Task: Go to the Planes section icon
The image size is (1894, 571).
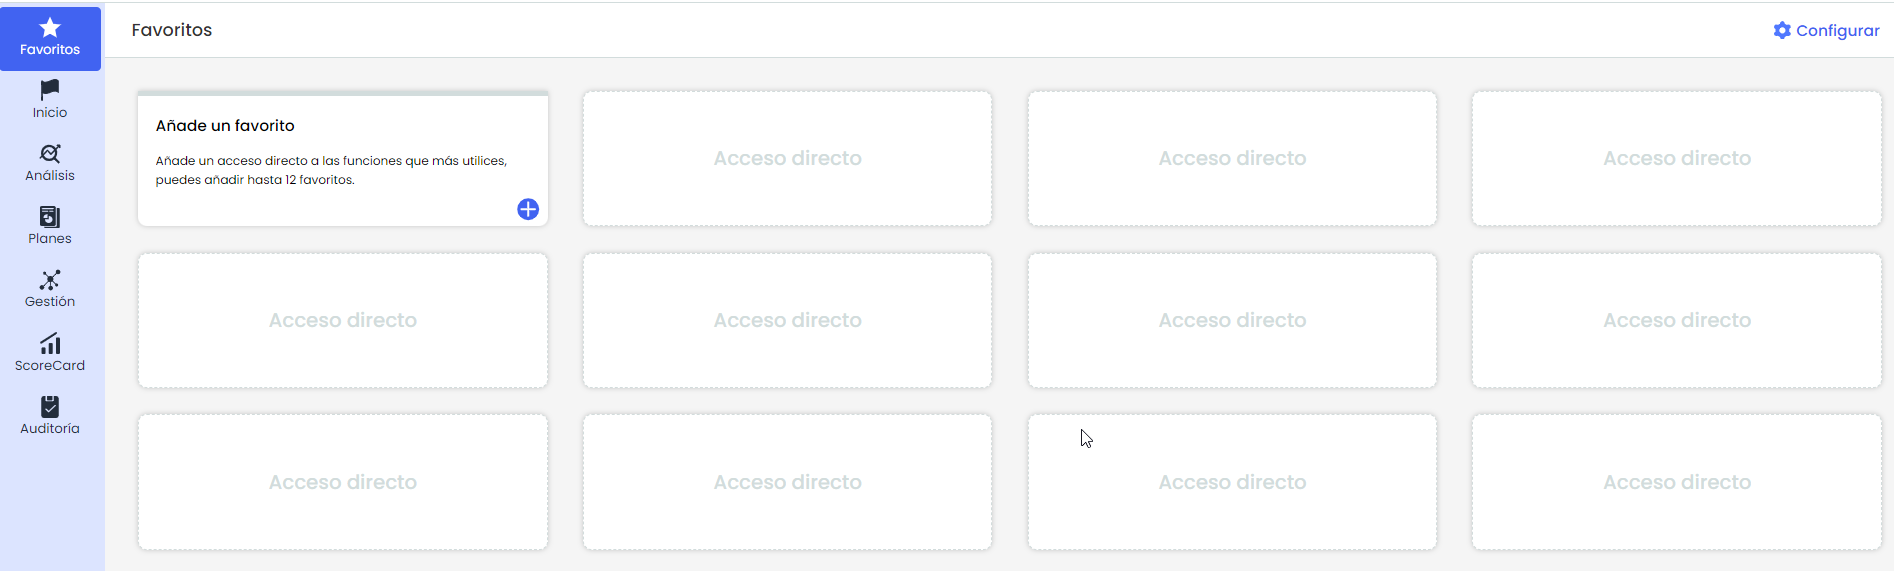Action: 50,217
